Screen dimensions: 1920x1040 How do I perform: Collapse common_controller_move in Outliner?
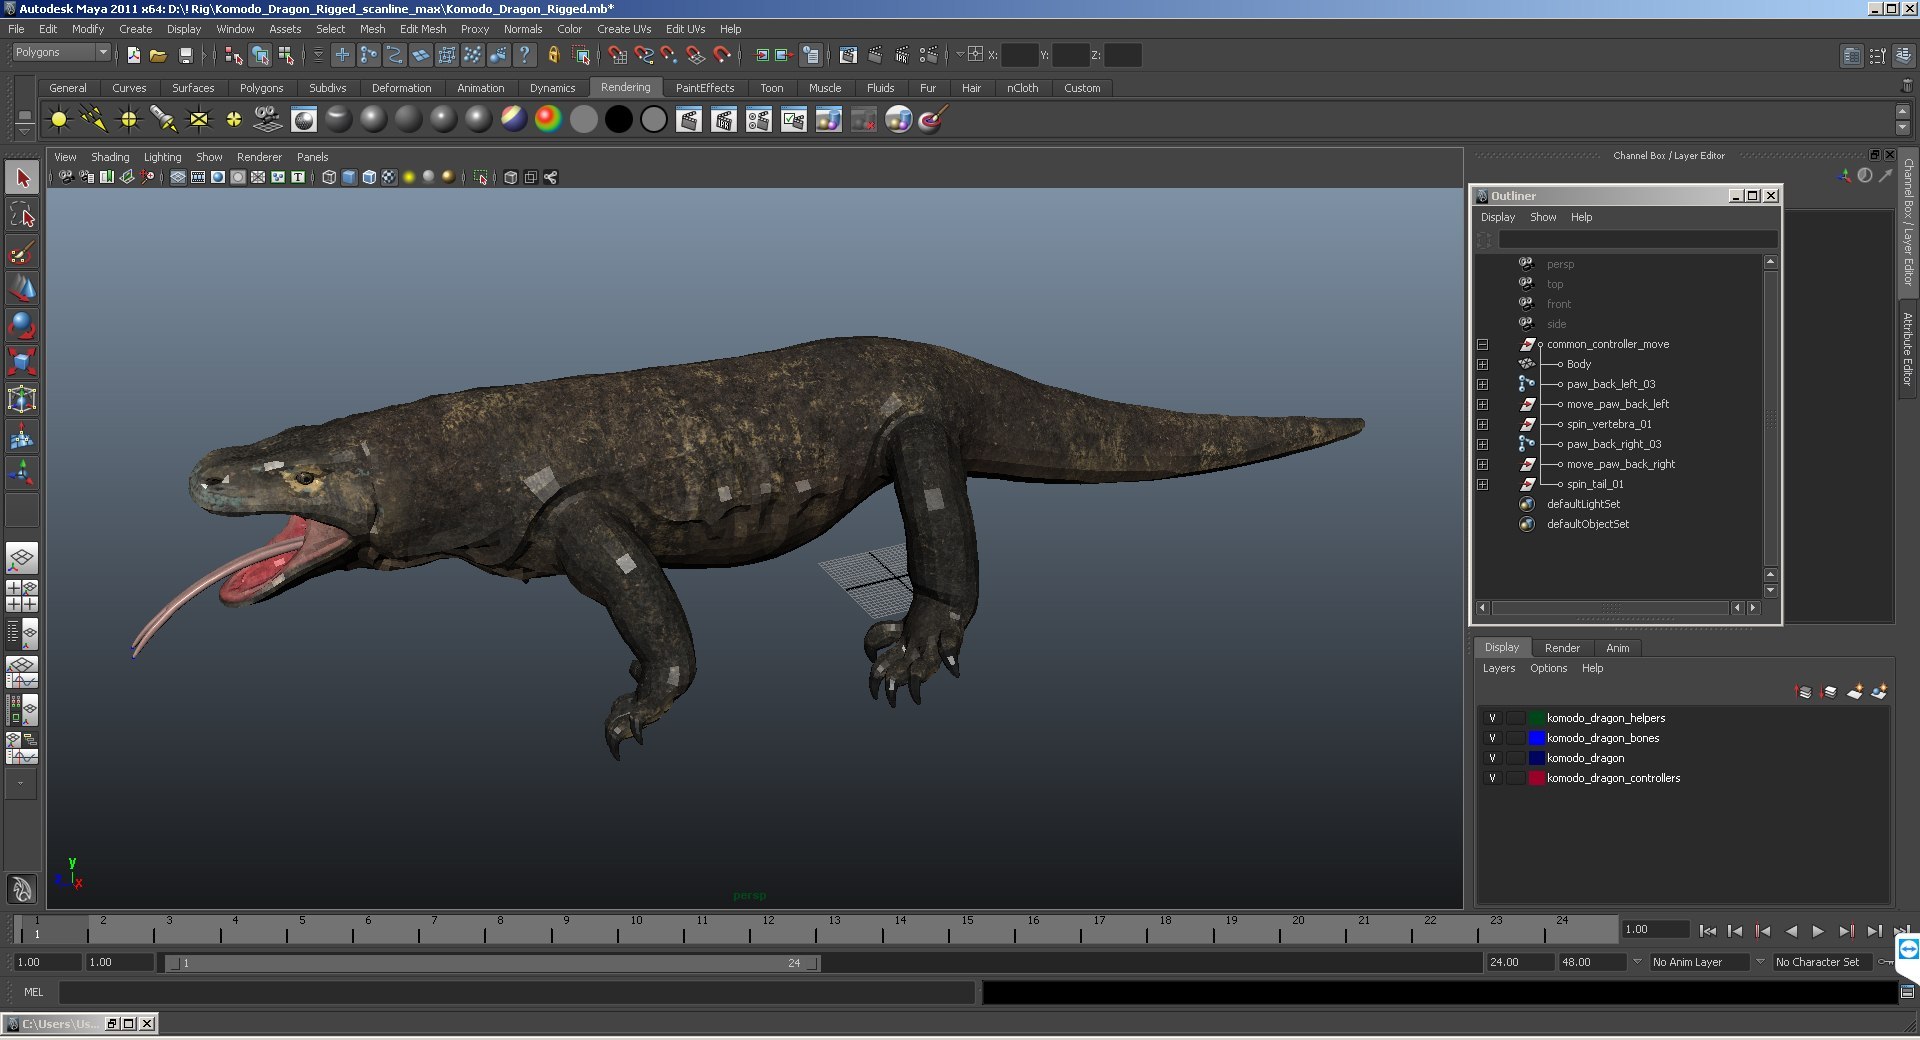pyautogui.click(x=1482, y=345)
